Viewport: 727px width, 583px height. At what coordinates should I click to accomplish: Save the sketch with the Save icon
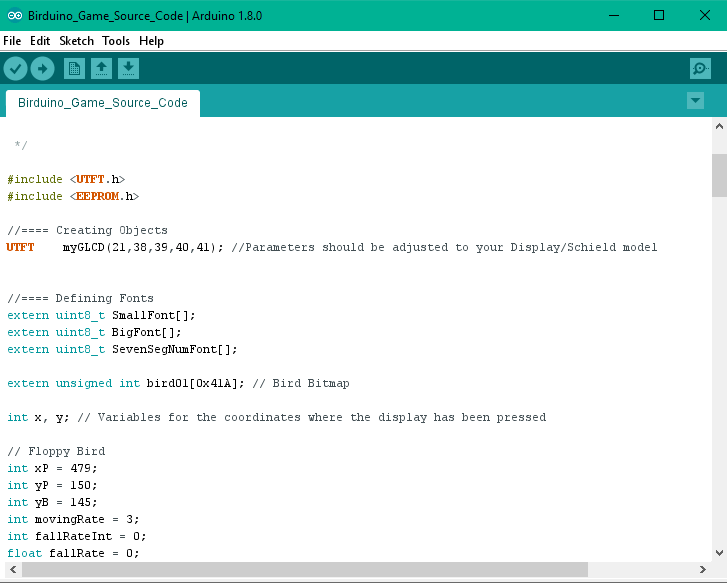(128, 68)
